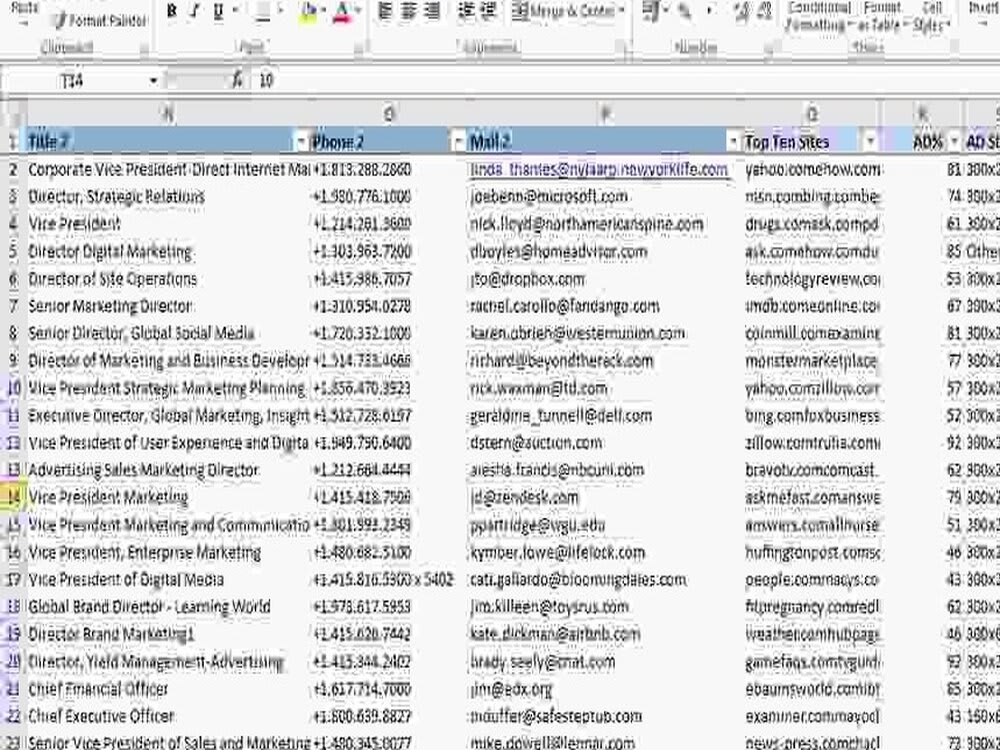Click Decrease Decimal
1000x750 pixels.
click(x=765, y=11)
